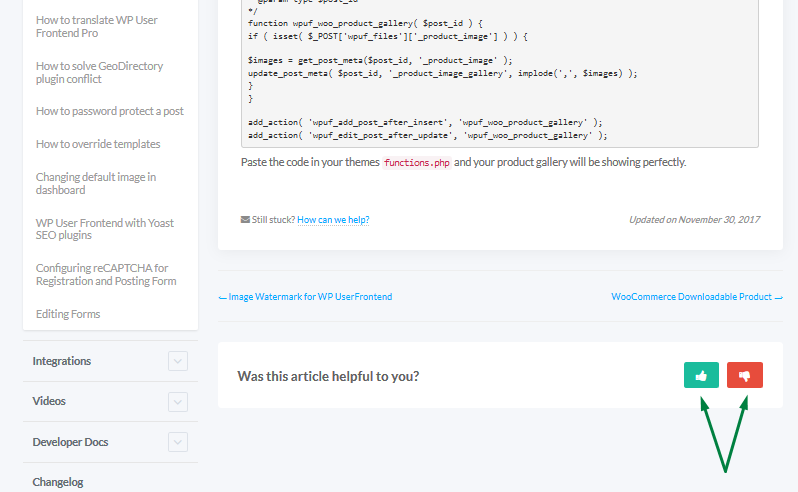
Task: Open 'How to password protect a post'
Action: point(109,111)
